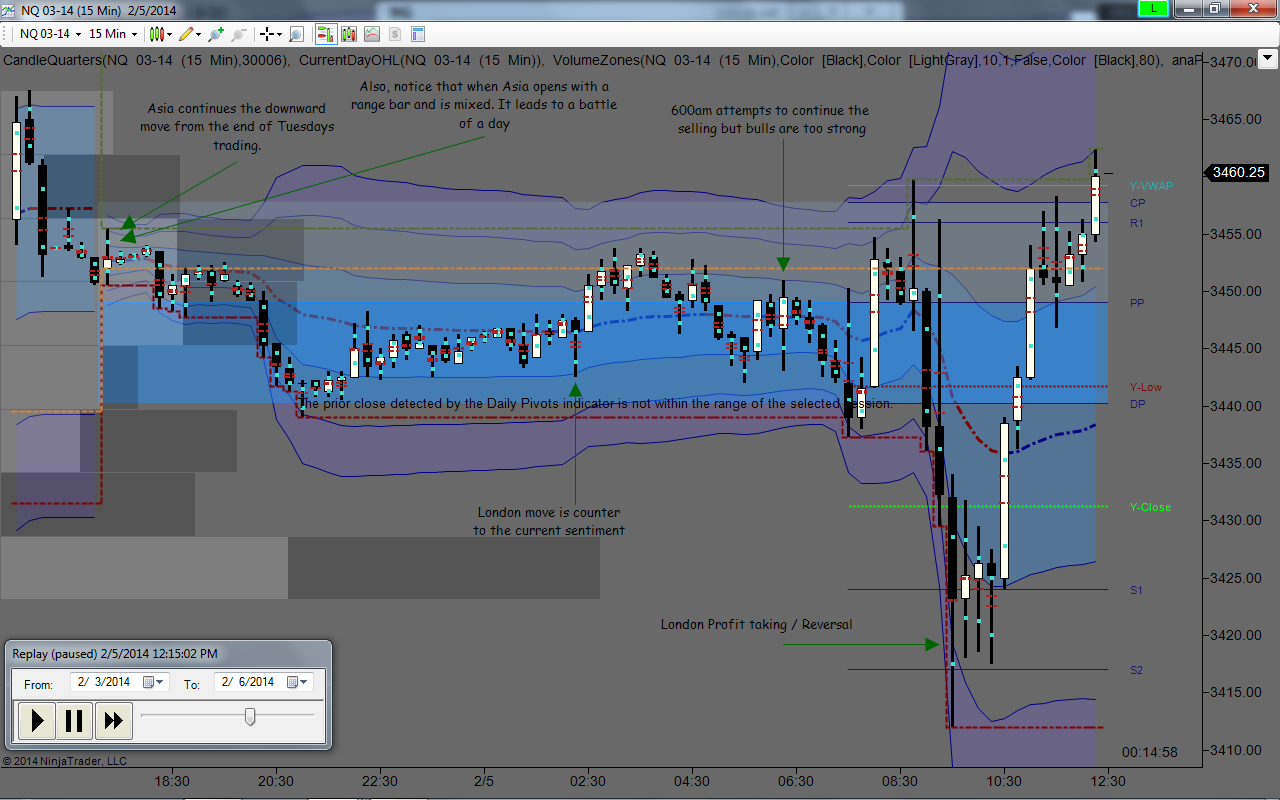Screen dimensions: 1280x800
Task: Toggle the Chart Trader panel icon
Action: pyautogui.click(x=326, y=34)
